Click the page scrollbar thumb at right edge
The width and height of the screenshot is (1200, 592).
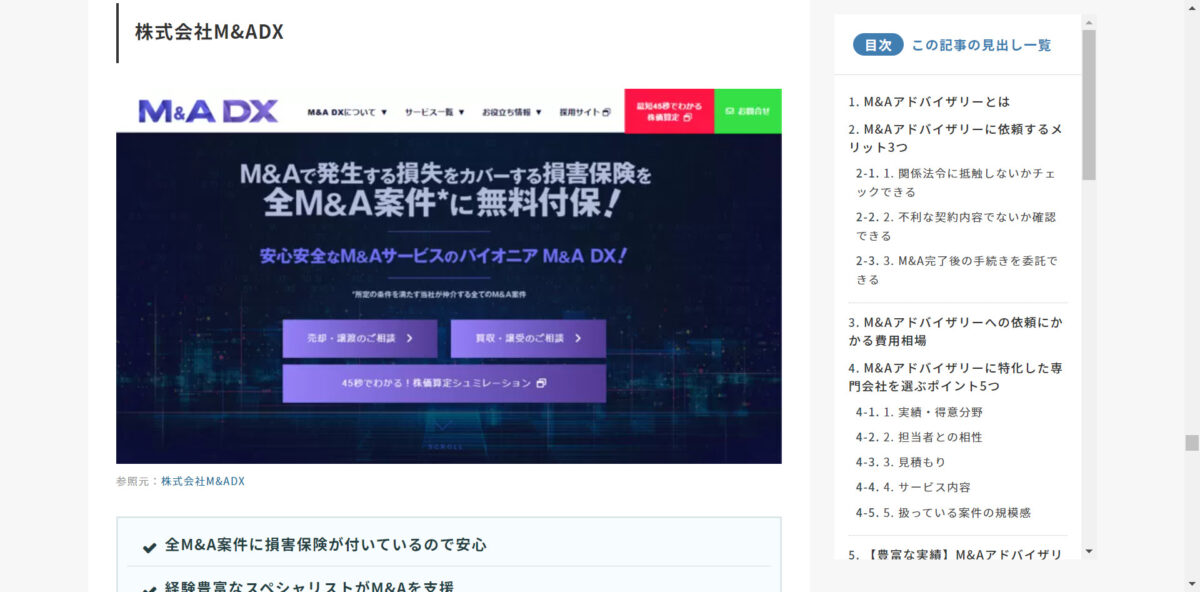(x=1192, y=443)
